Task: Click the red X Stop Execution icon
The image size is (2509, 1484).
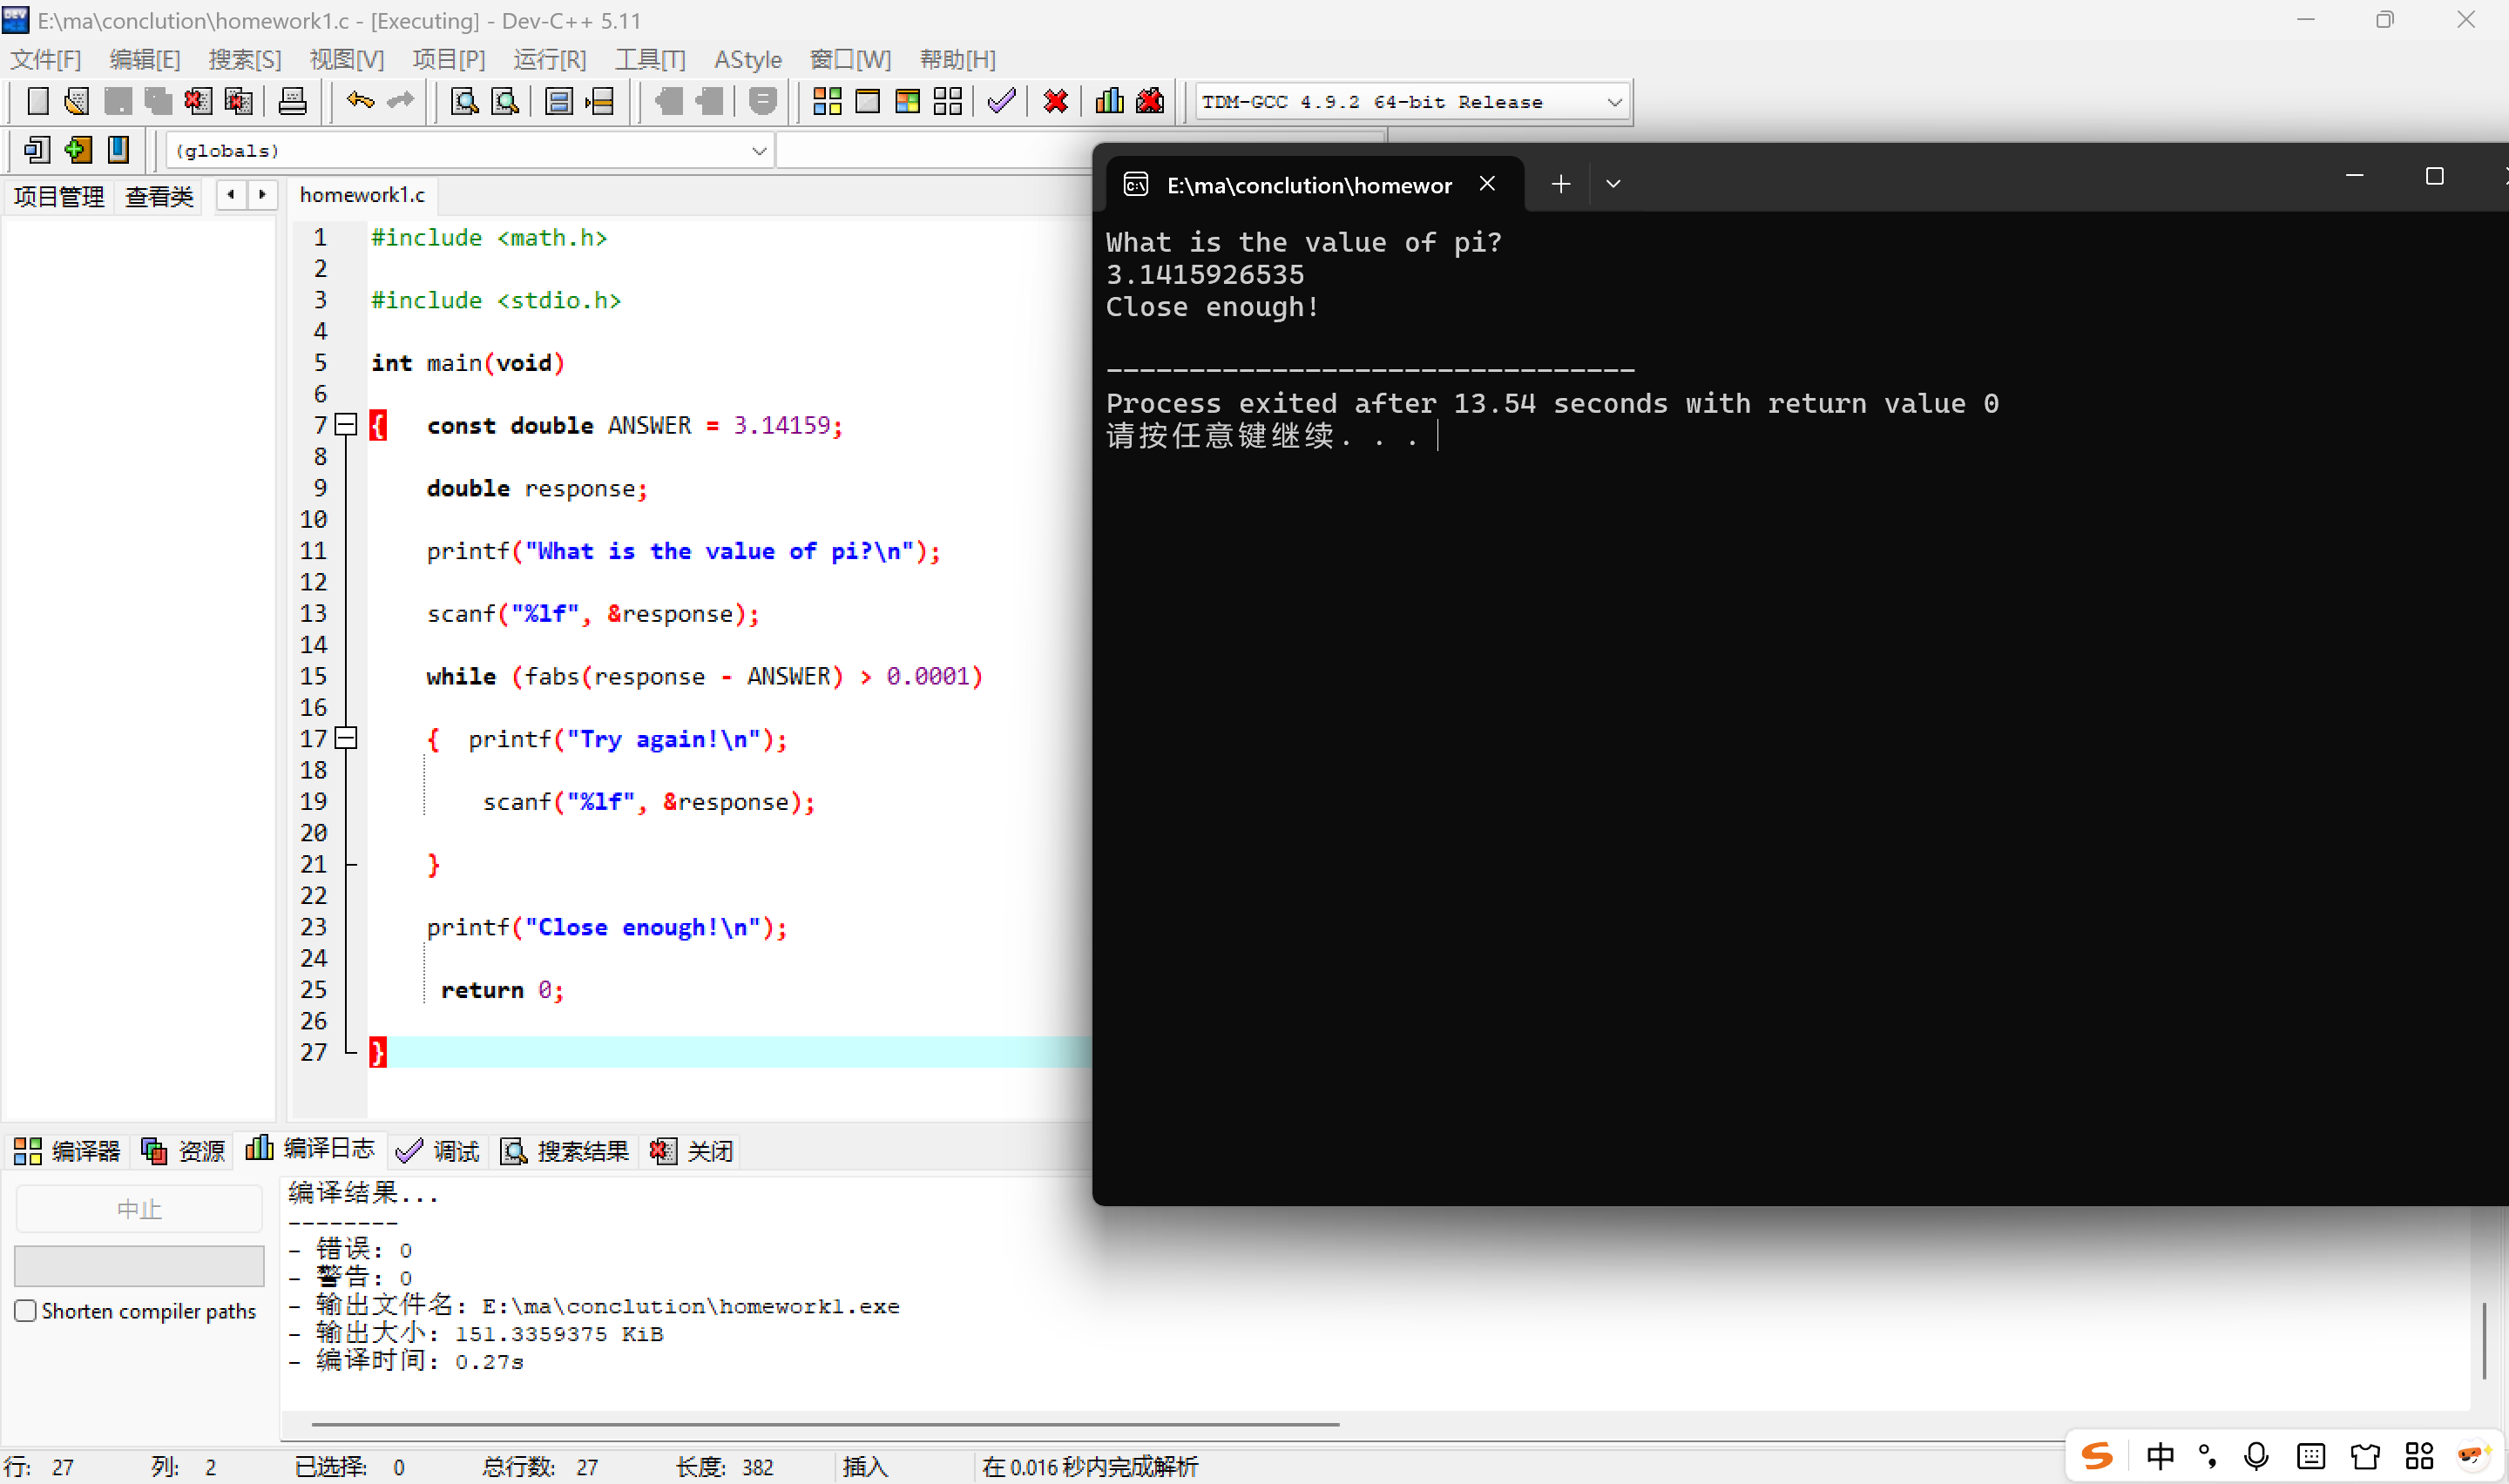Action: point(1055,101)
